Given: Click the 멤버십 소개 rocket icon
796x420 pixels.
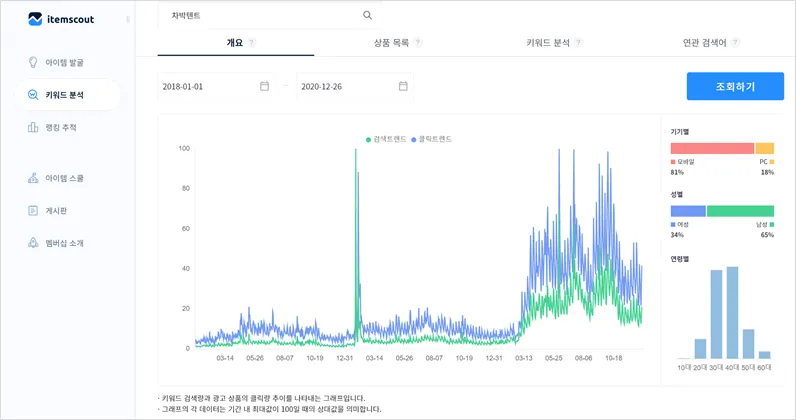Looking at the screenshot, I should tap(33, 243).
